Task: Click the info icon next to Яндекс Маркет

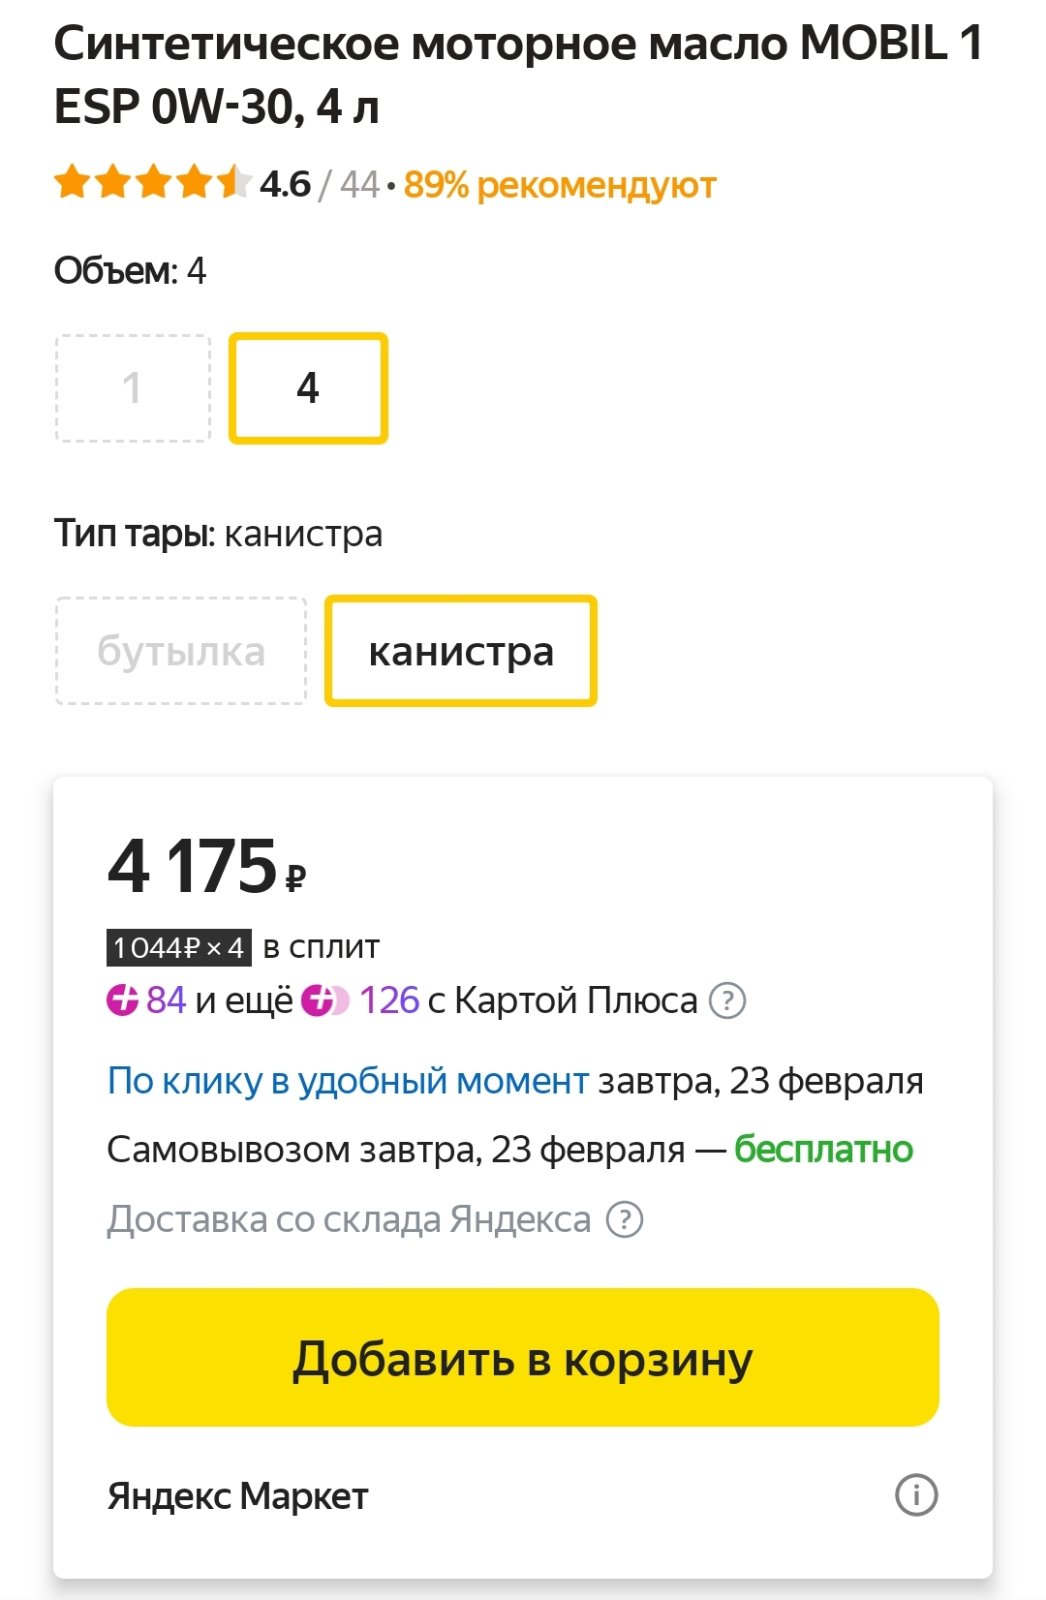Action: (x=916, y=1495)
